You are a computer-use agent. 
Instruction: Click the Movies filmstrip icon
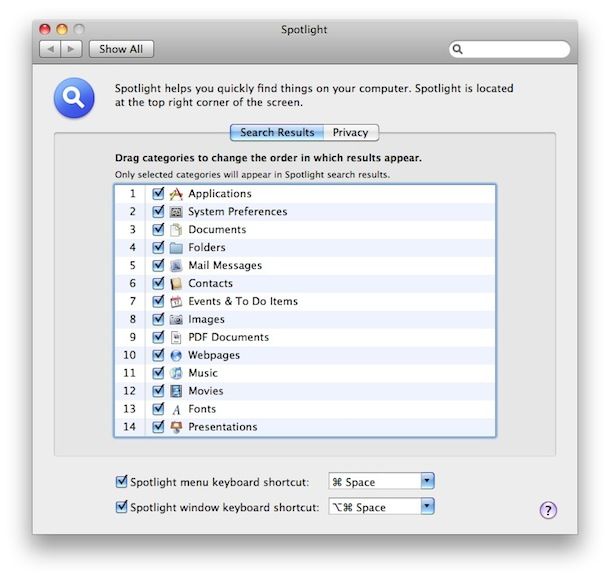176,391
